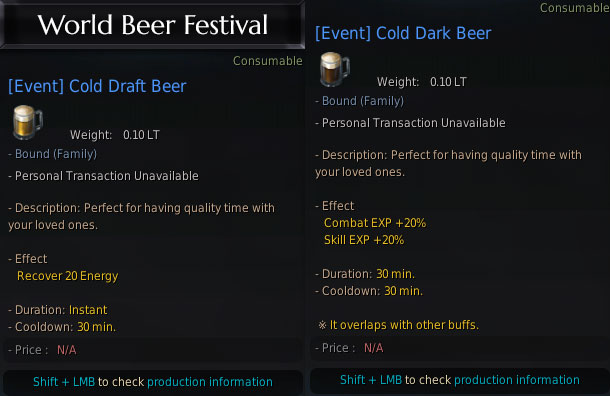Click Bound (Family) under Cold Dark Beer

[359, 101]
